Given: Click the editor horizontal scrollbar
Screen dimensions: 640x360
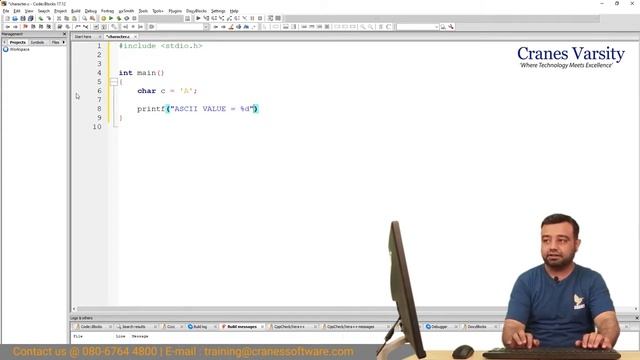Looking at the screenshot, I should tap(354, 309).
